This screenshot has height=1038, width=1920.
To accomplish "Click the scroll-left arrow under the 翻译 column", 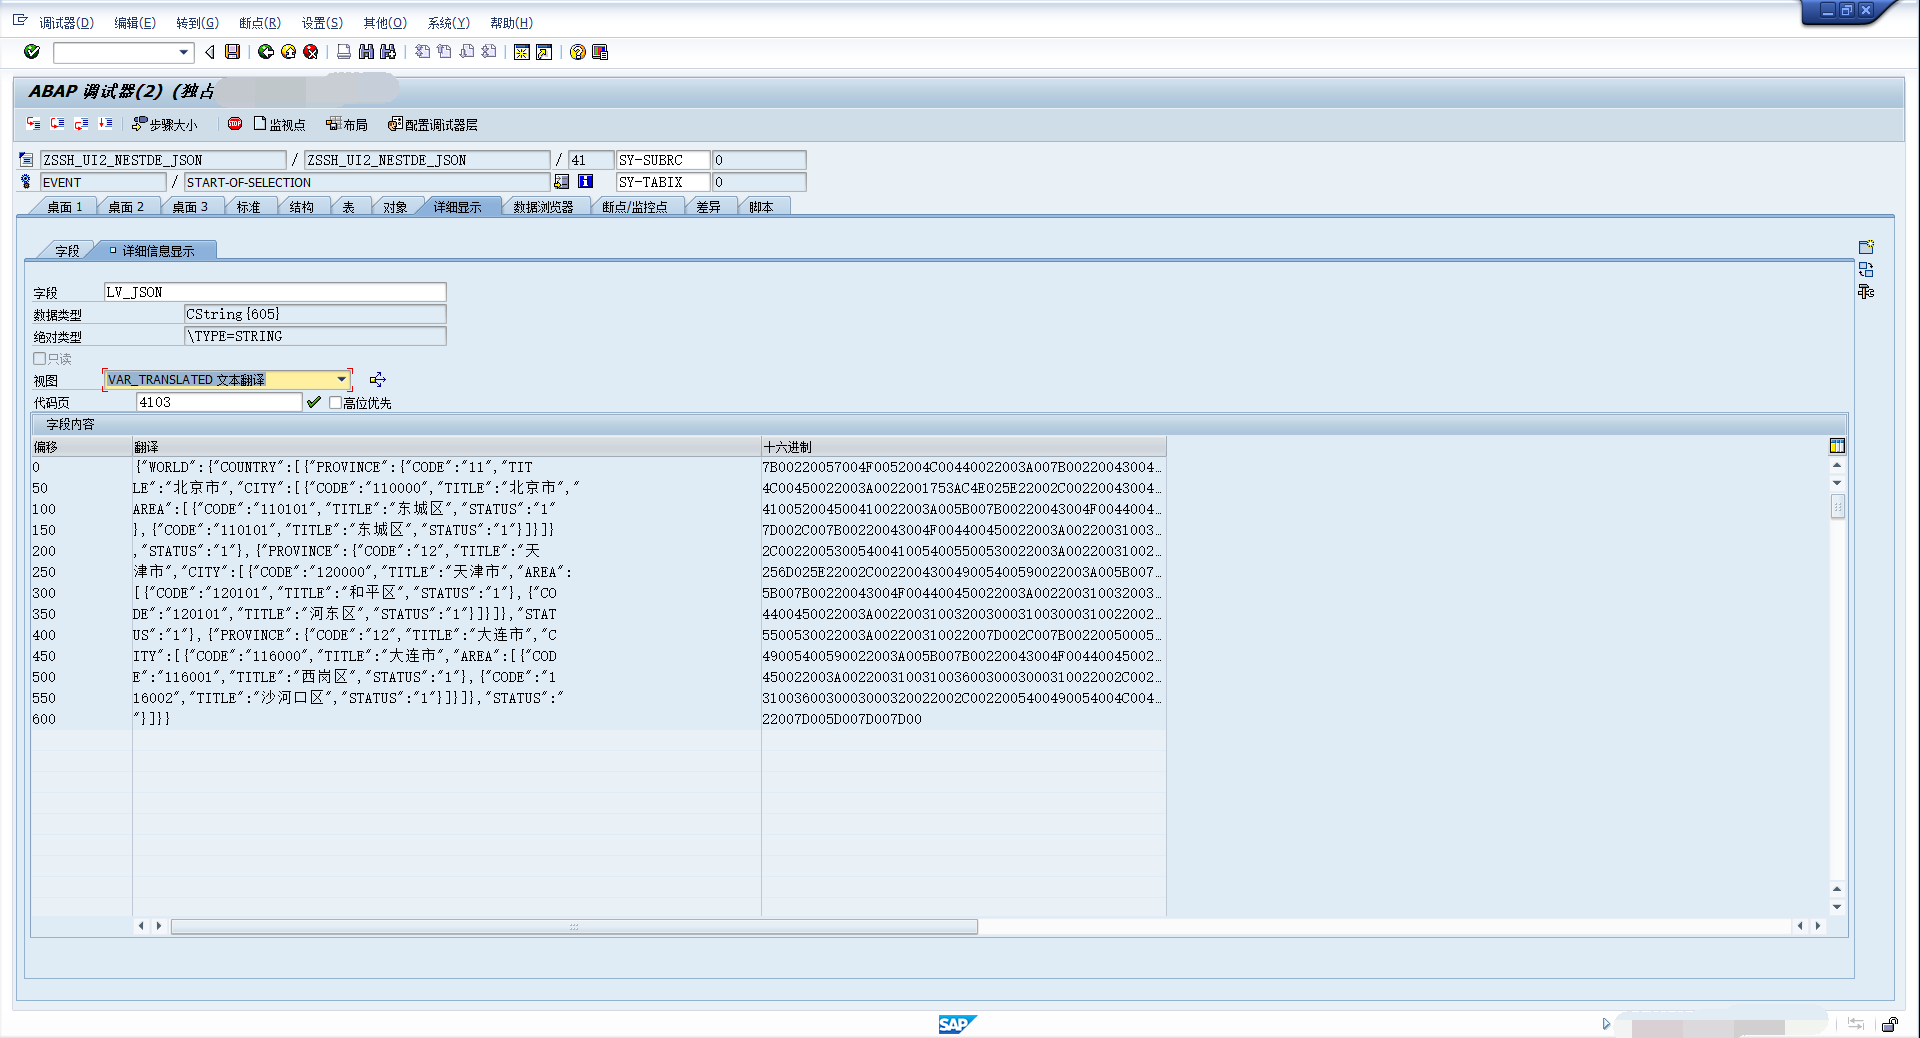I will click(141, 926).
